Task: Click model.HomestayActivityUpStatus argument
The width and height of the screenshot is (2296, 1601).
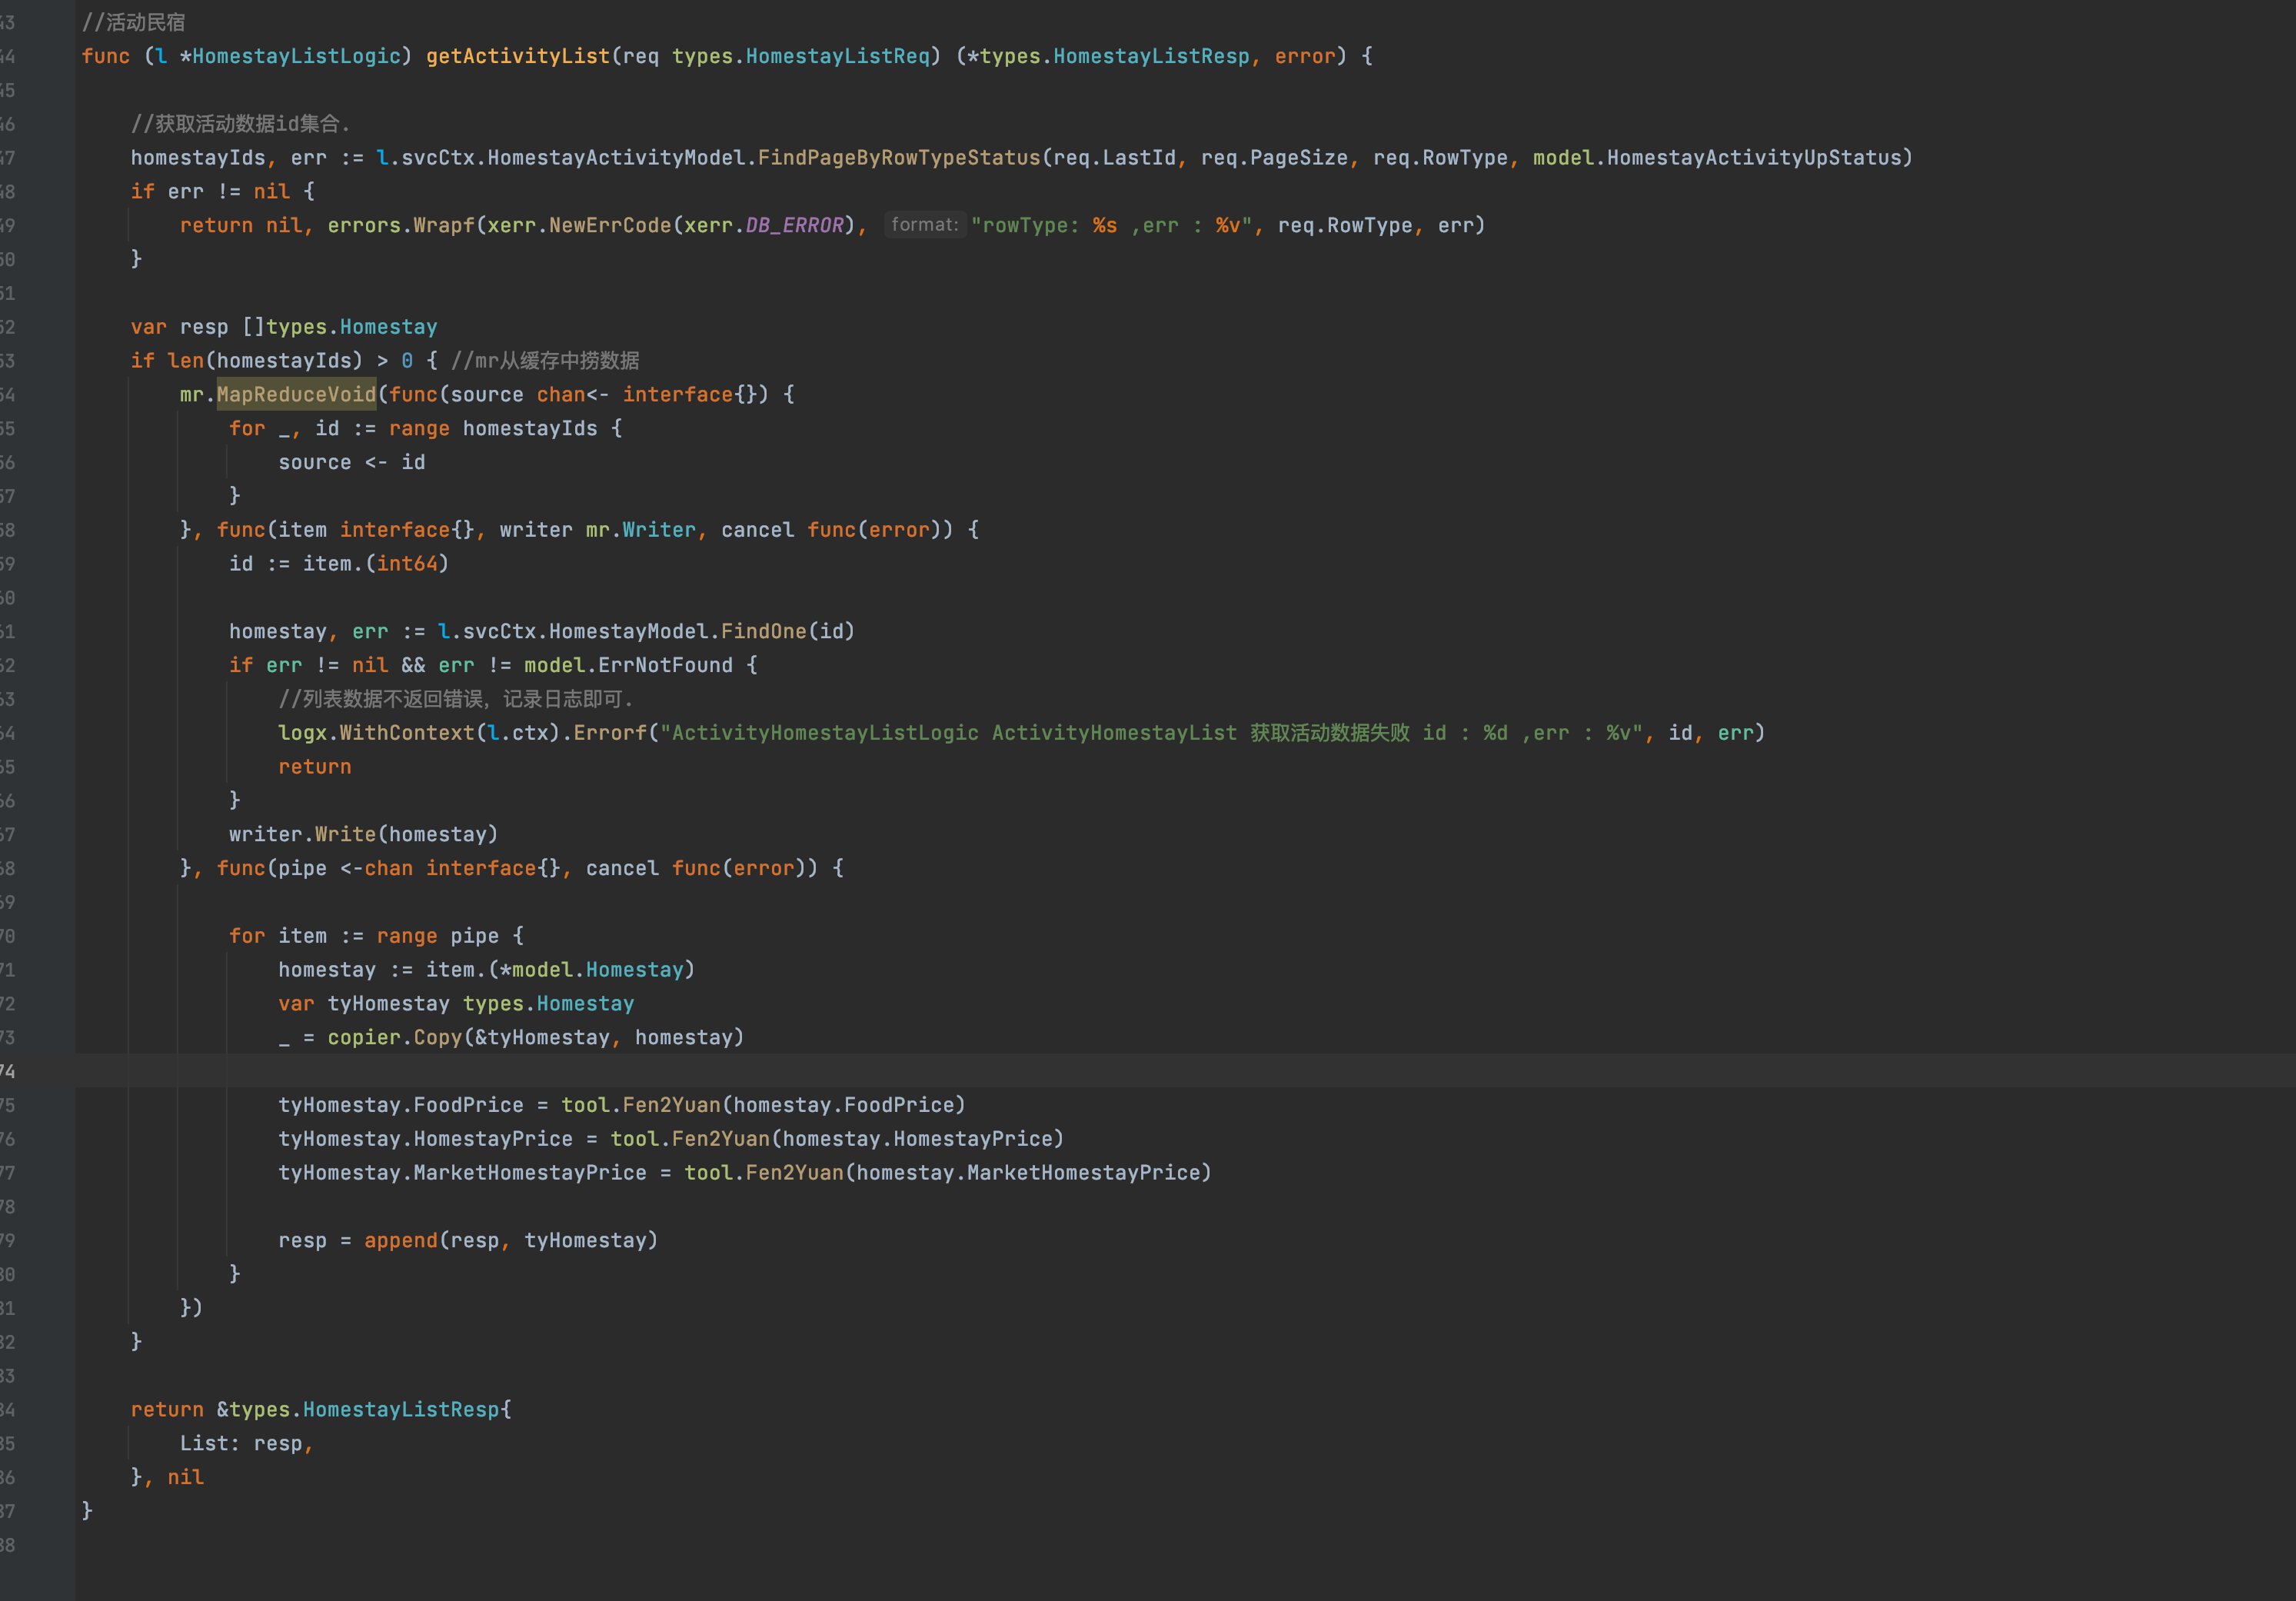Action: [x=1716, y=158]
